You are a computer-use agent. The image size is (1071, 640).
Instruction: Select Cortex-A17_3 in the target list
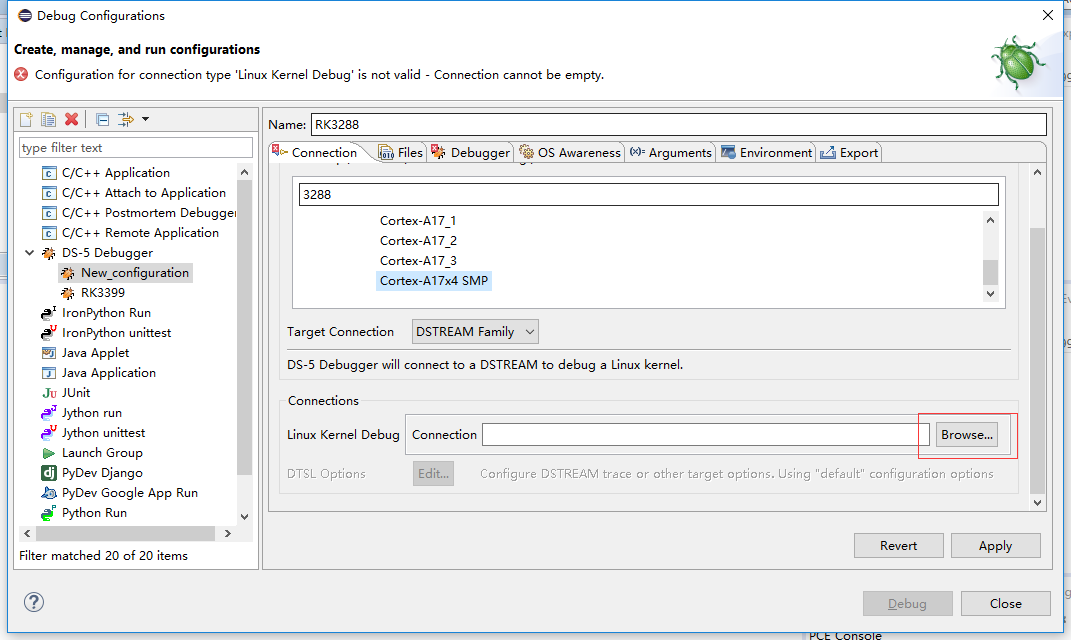[x=418, y=260]
